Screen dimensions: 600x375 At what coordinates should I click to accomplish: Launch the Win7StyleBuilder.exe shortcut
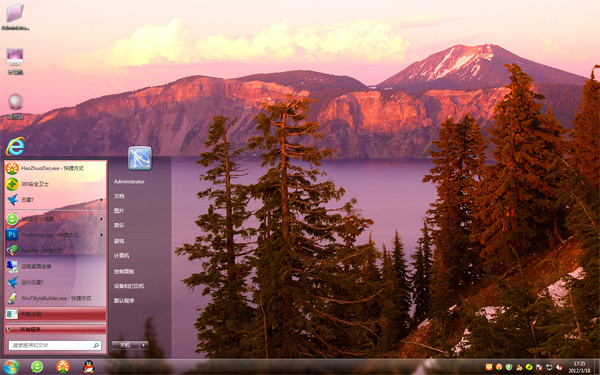tap(55, 298)
